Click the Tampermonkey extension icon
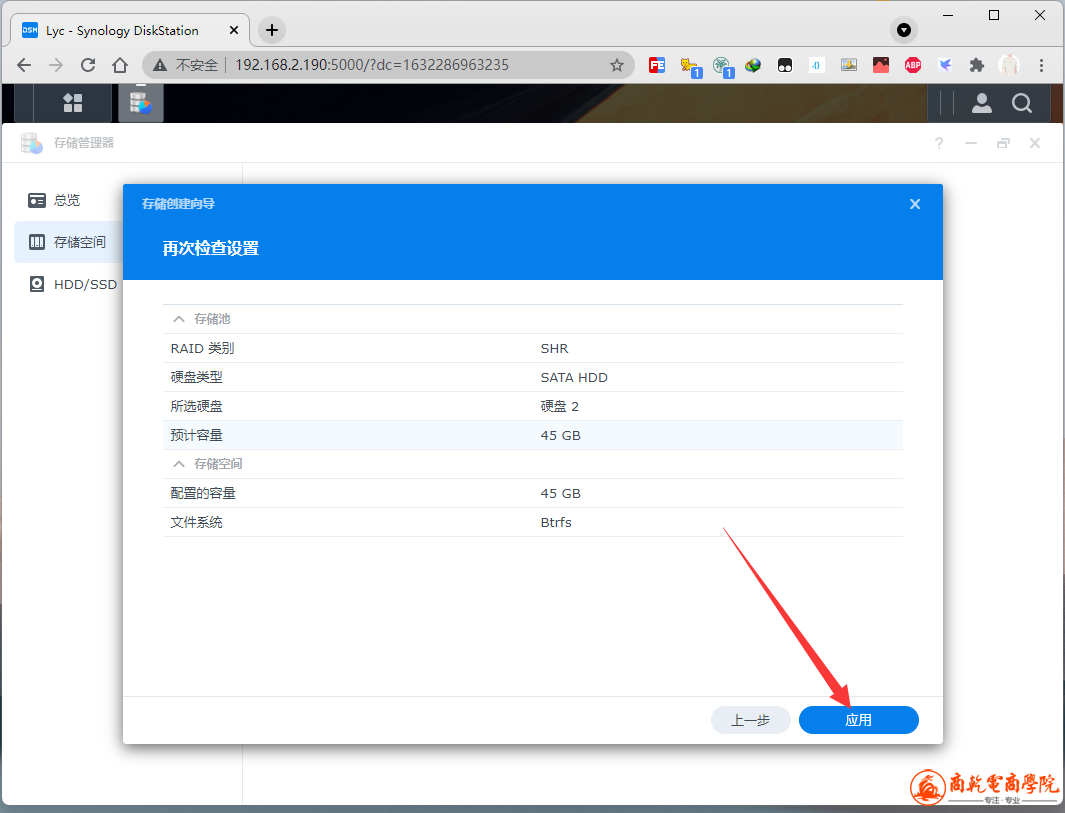 [784, 65]
